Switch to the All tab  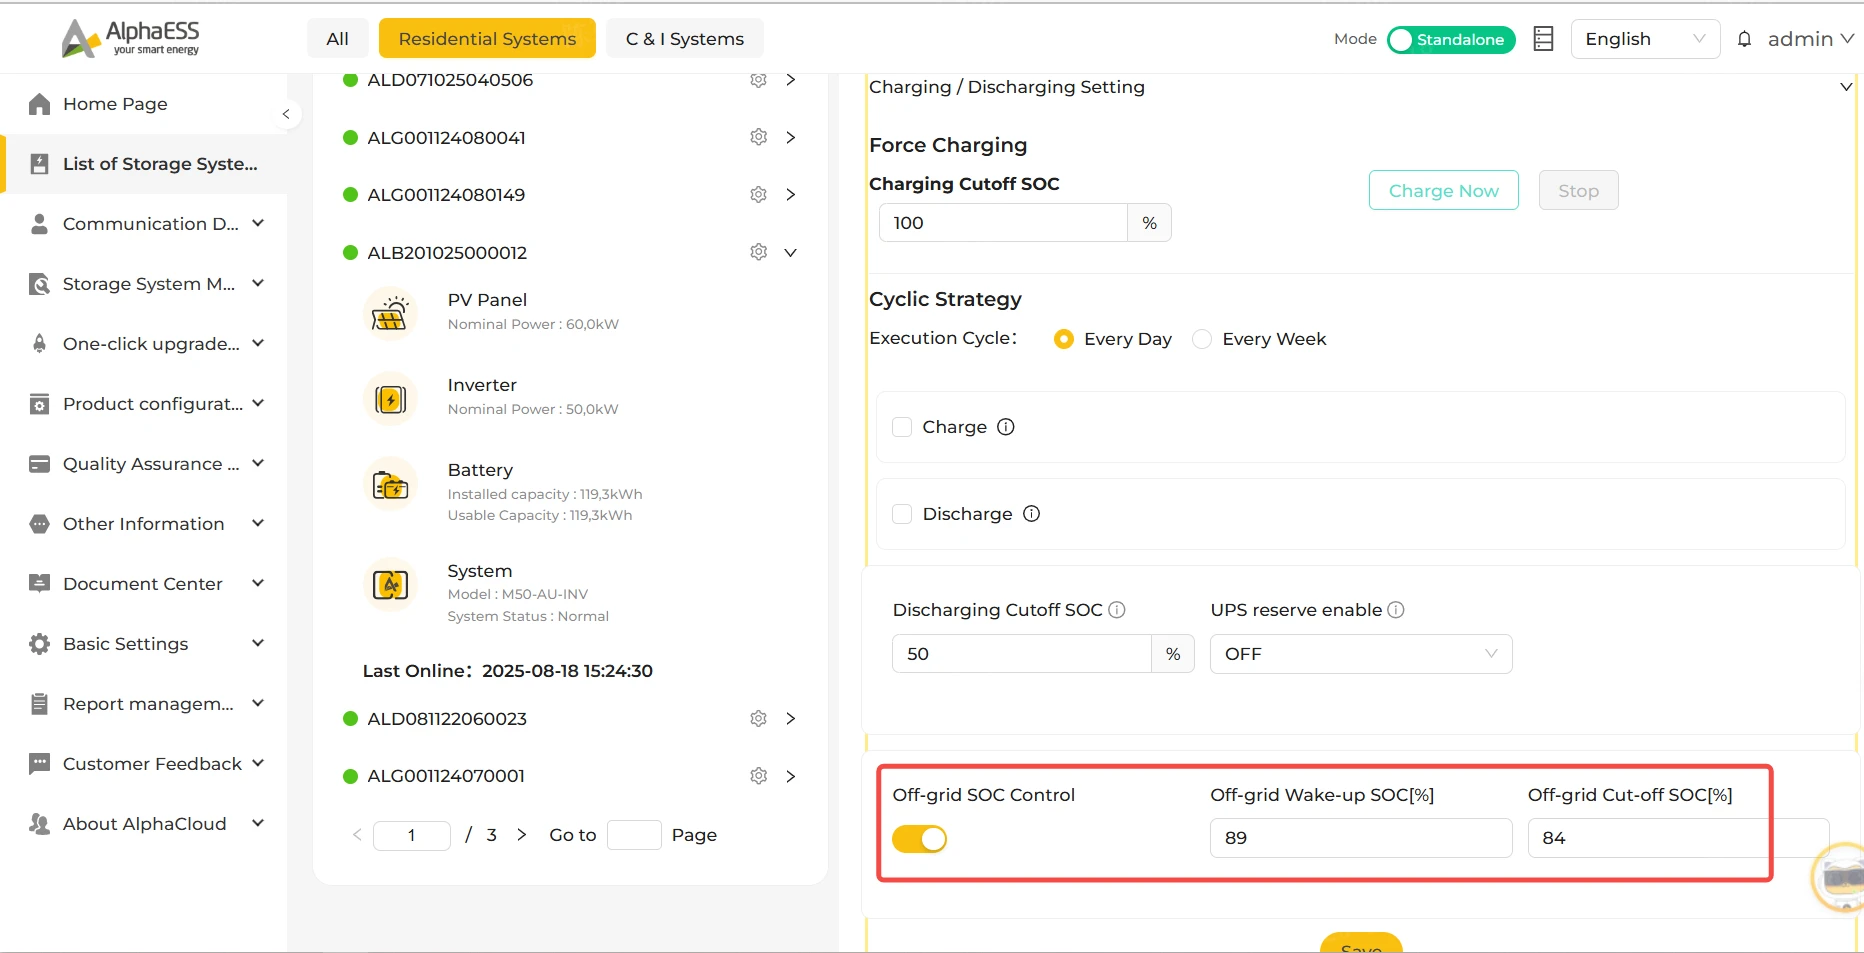[x=338, y=38]
